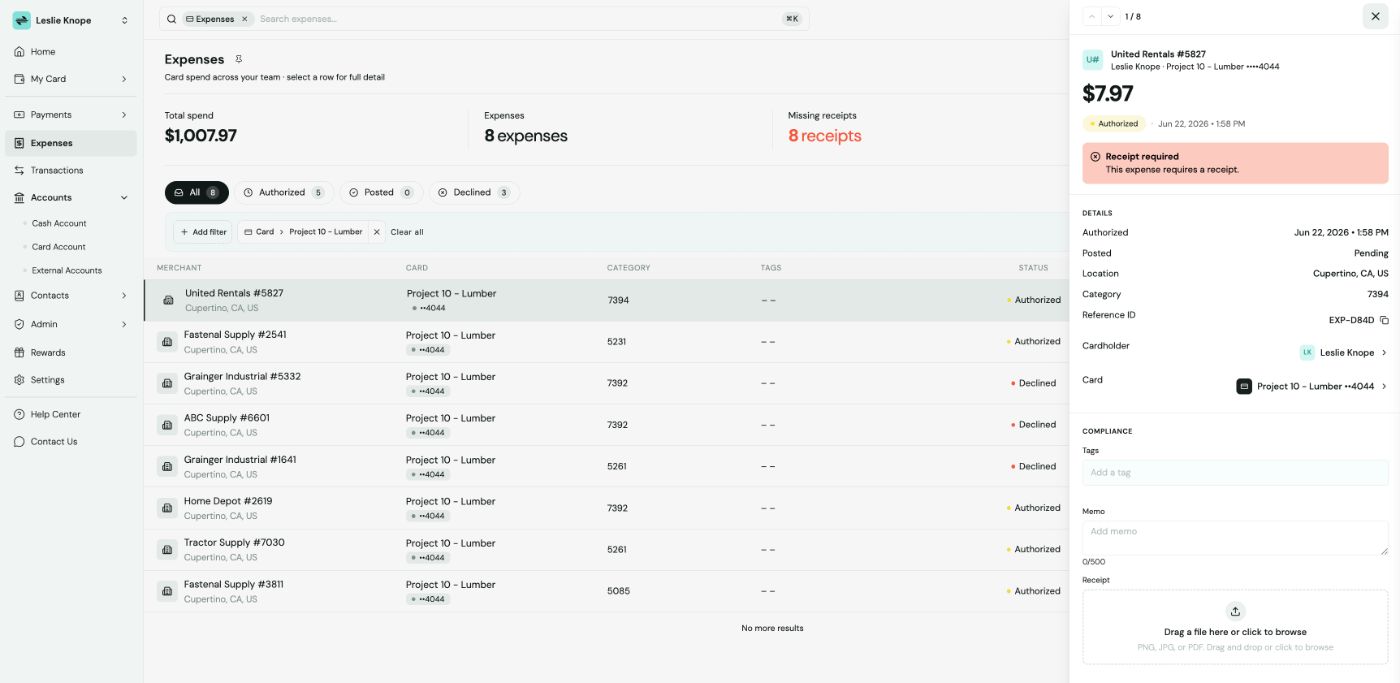
Task: Focus the Search expenses field
Action: click(x=515, y=19)
